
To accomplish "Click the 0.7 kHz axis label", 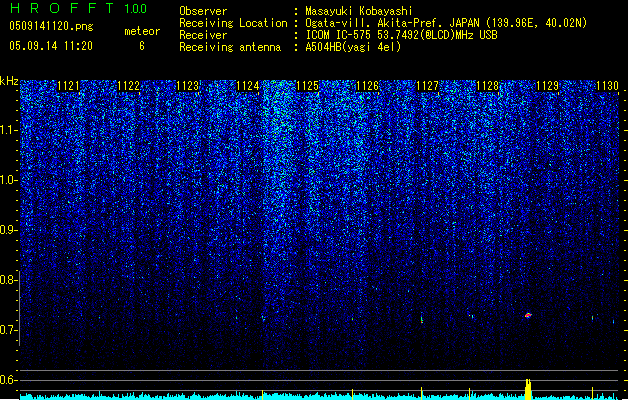I will coord(9,330).
